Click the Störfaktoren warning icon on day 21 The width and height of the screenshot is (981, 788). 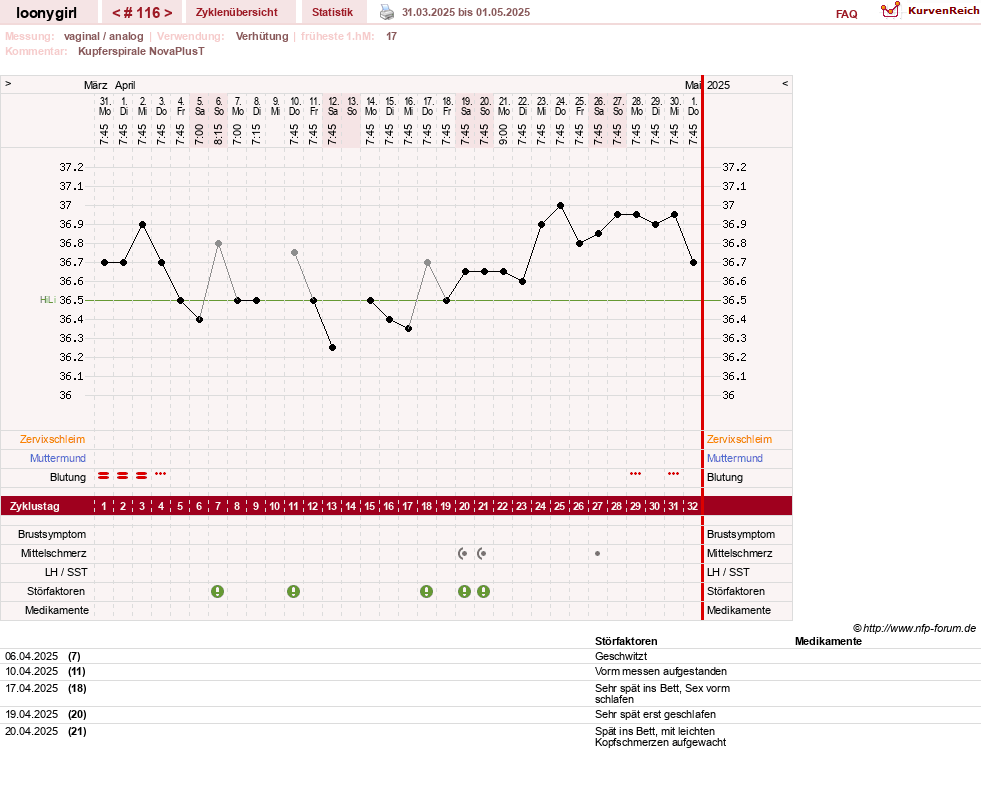(484, 592)
